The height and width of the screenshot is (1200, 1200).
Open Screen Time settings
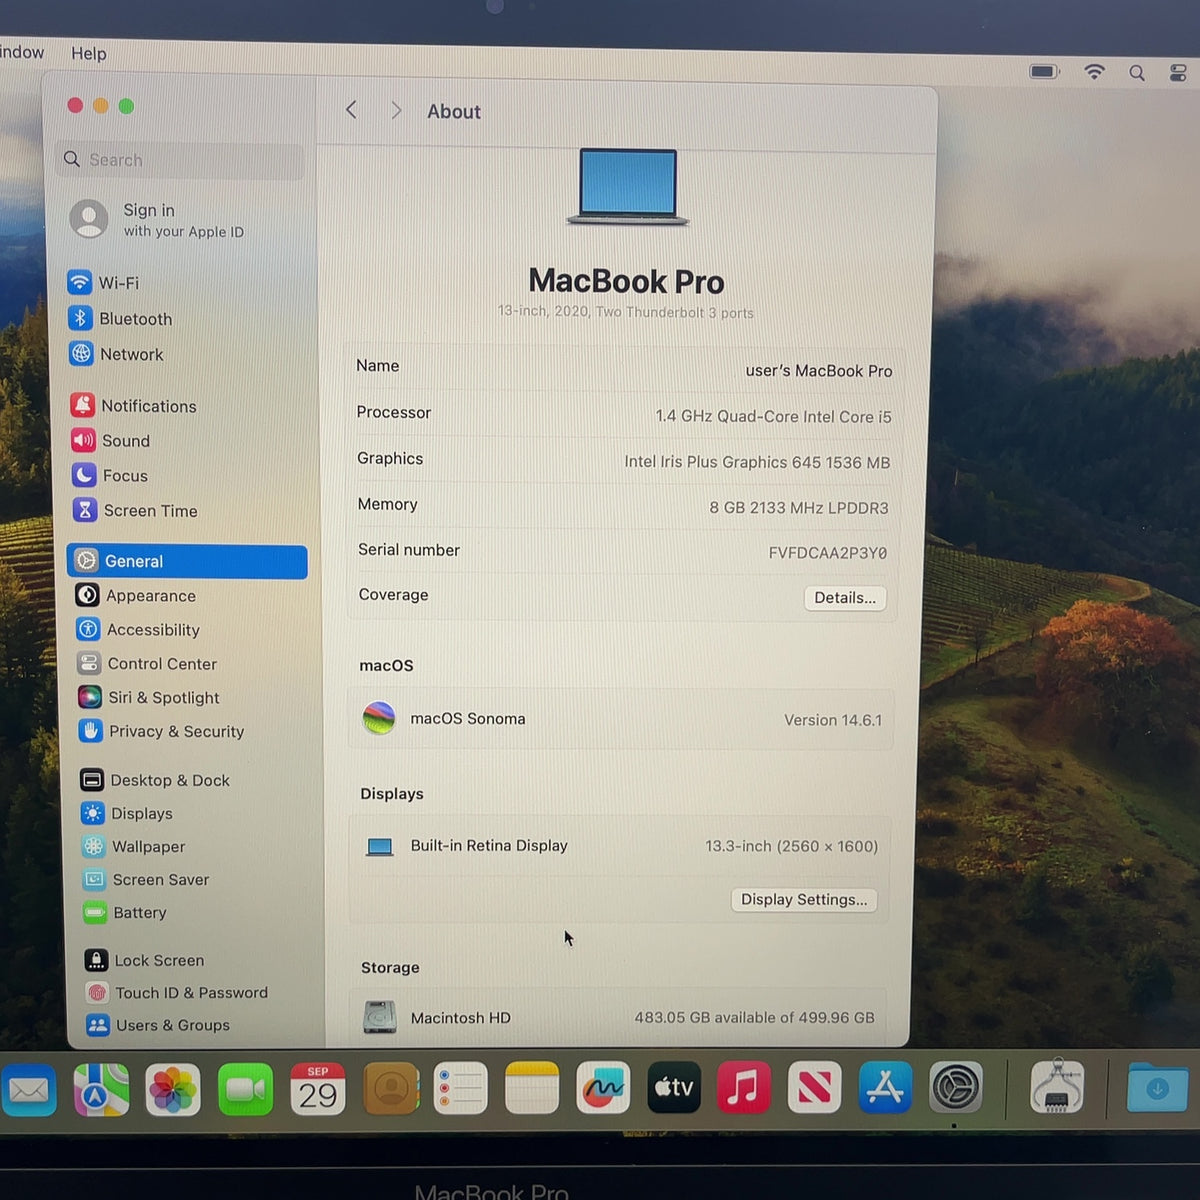pyautogui.click(x=135, y=511)
